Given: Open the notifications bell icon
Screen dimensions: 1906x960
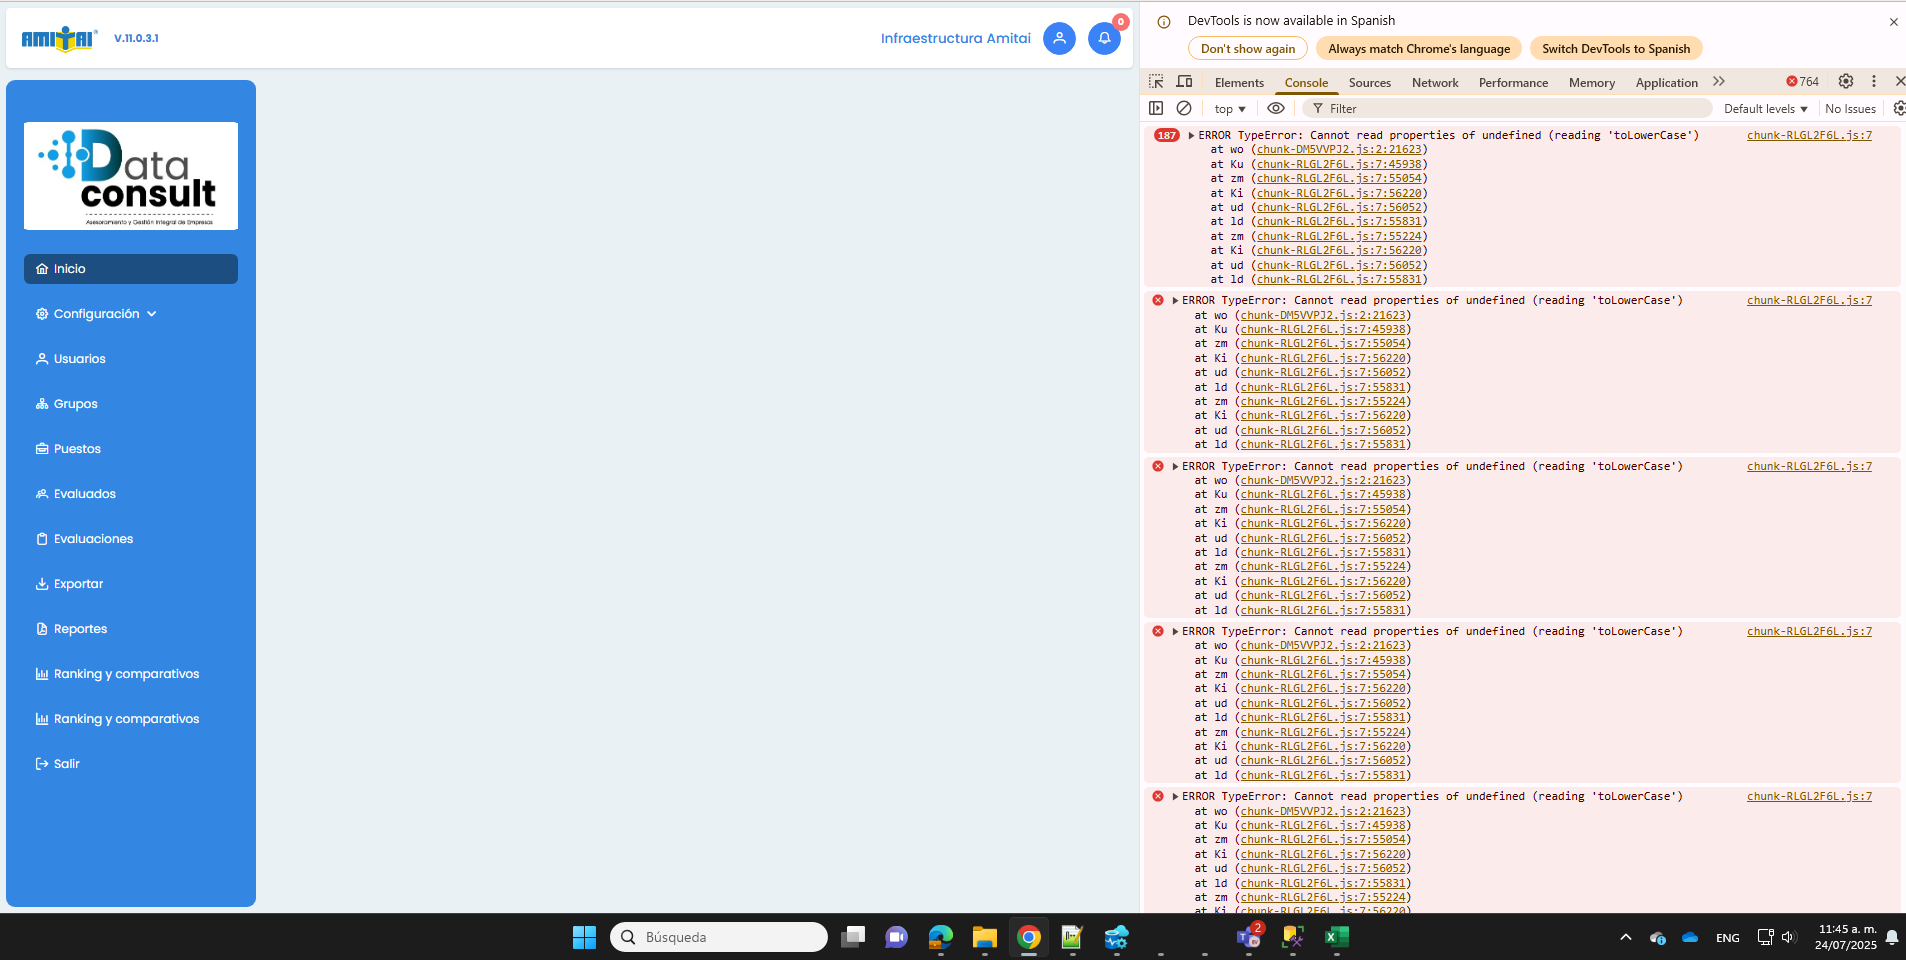Looking at the screenshot, I should point(1104,38).
